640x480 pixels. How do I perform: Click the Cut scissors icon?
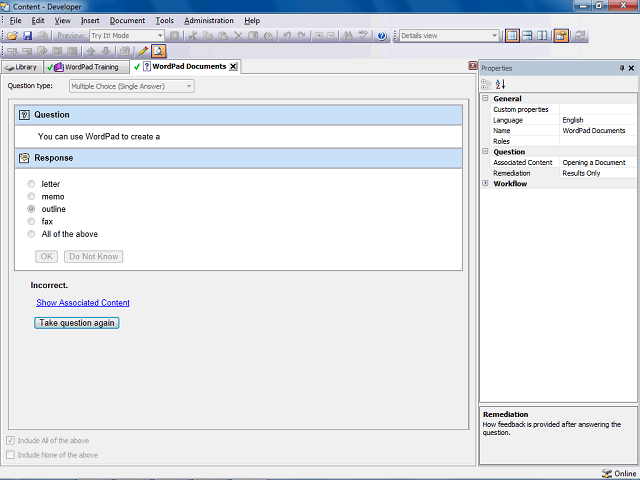click(x=193, y=36)
